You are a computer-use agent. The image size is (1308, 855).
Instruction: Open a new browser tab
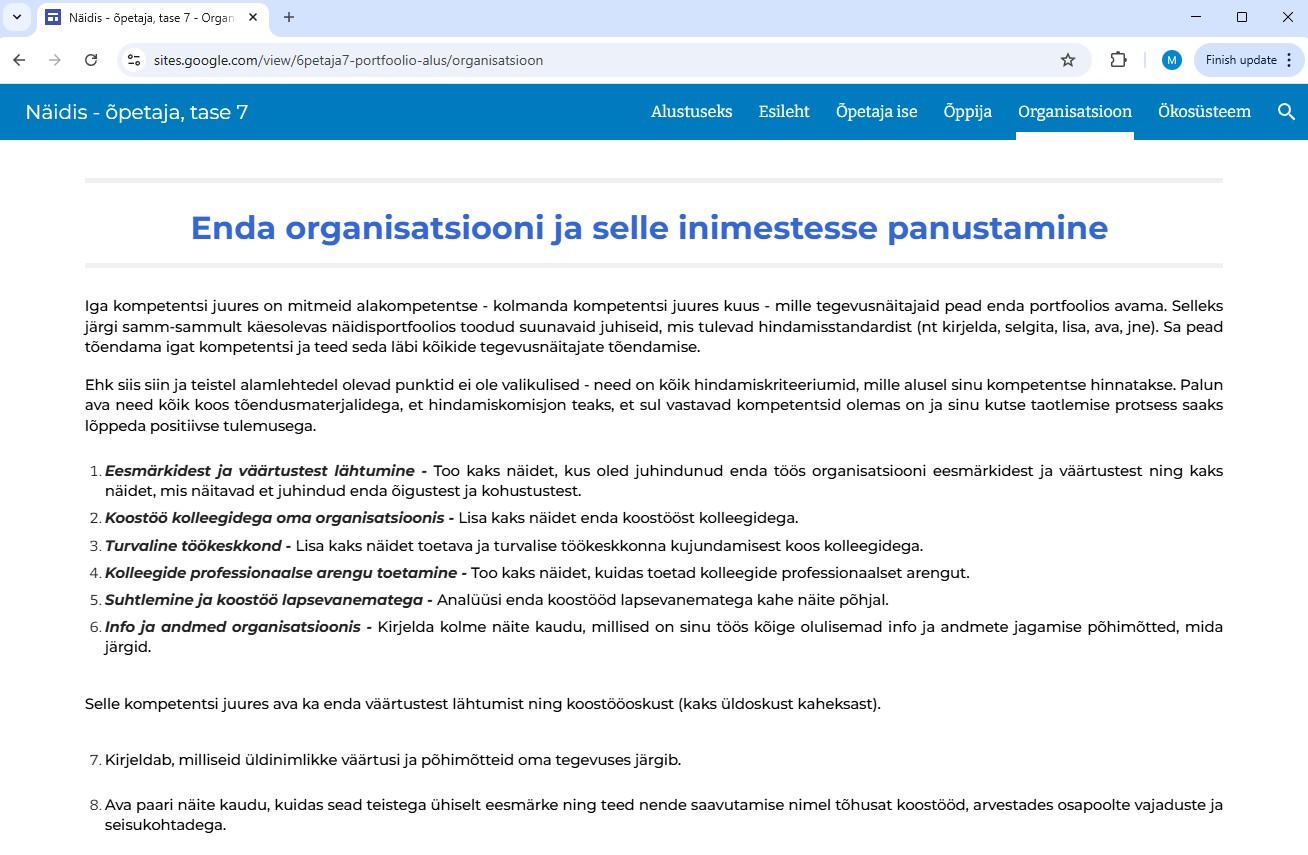tap(289, 17)
